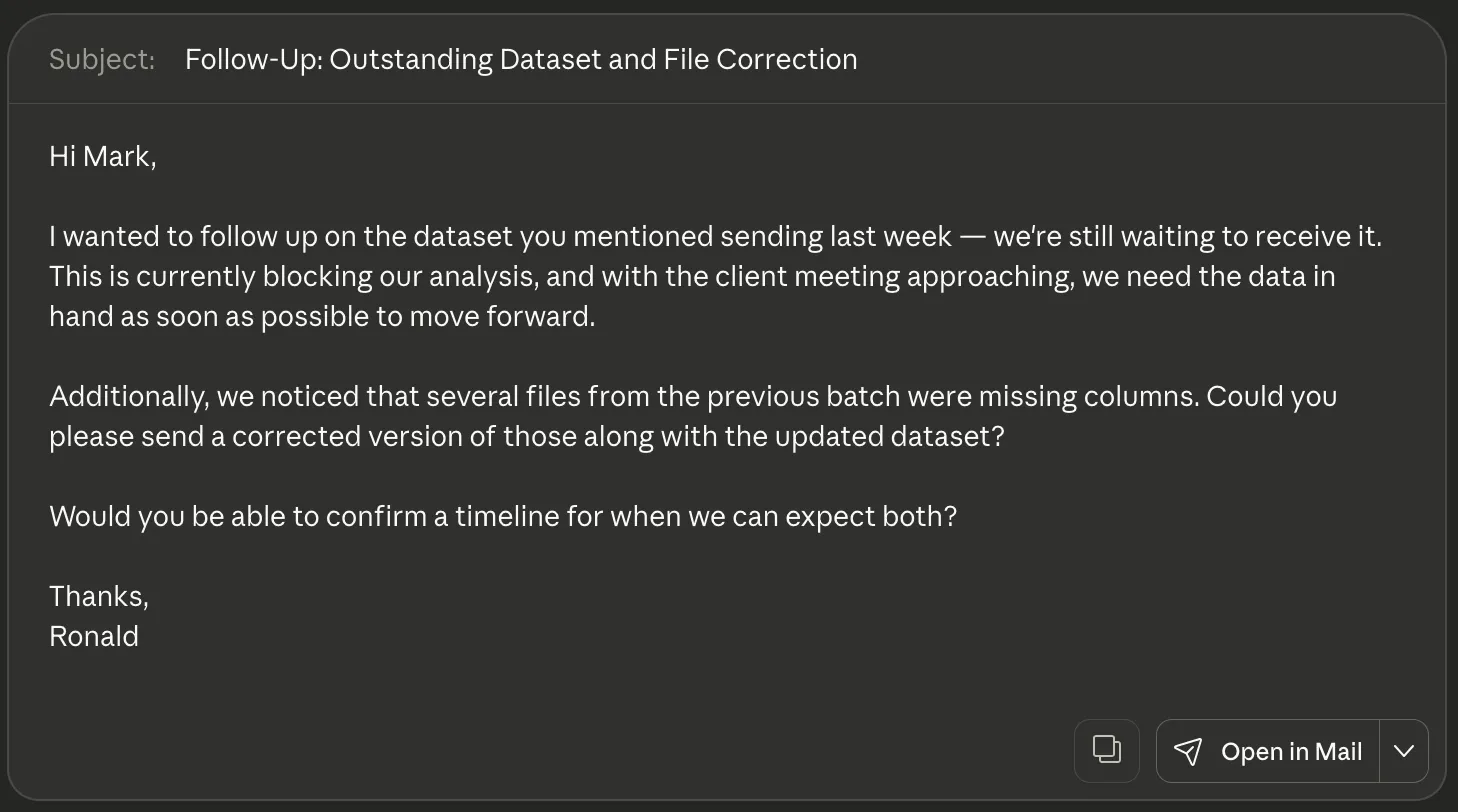Click 'File Correction' in the subject
The height and width of the screenshot is (812, 1458).
[760, 60]
